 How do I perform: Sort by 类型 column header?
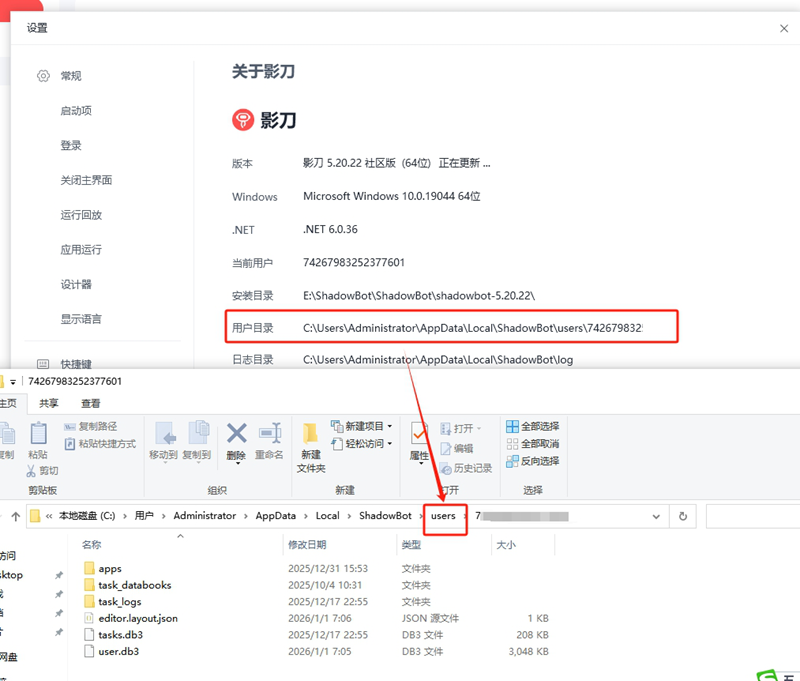[x=411, y=545]
